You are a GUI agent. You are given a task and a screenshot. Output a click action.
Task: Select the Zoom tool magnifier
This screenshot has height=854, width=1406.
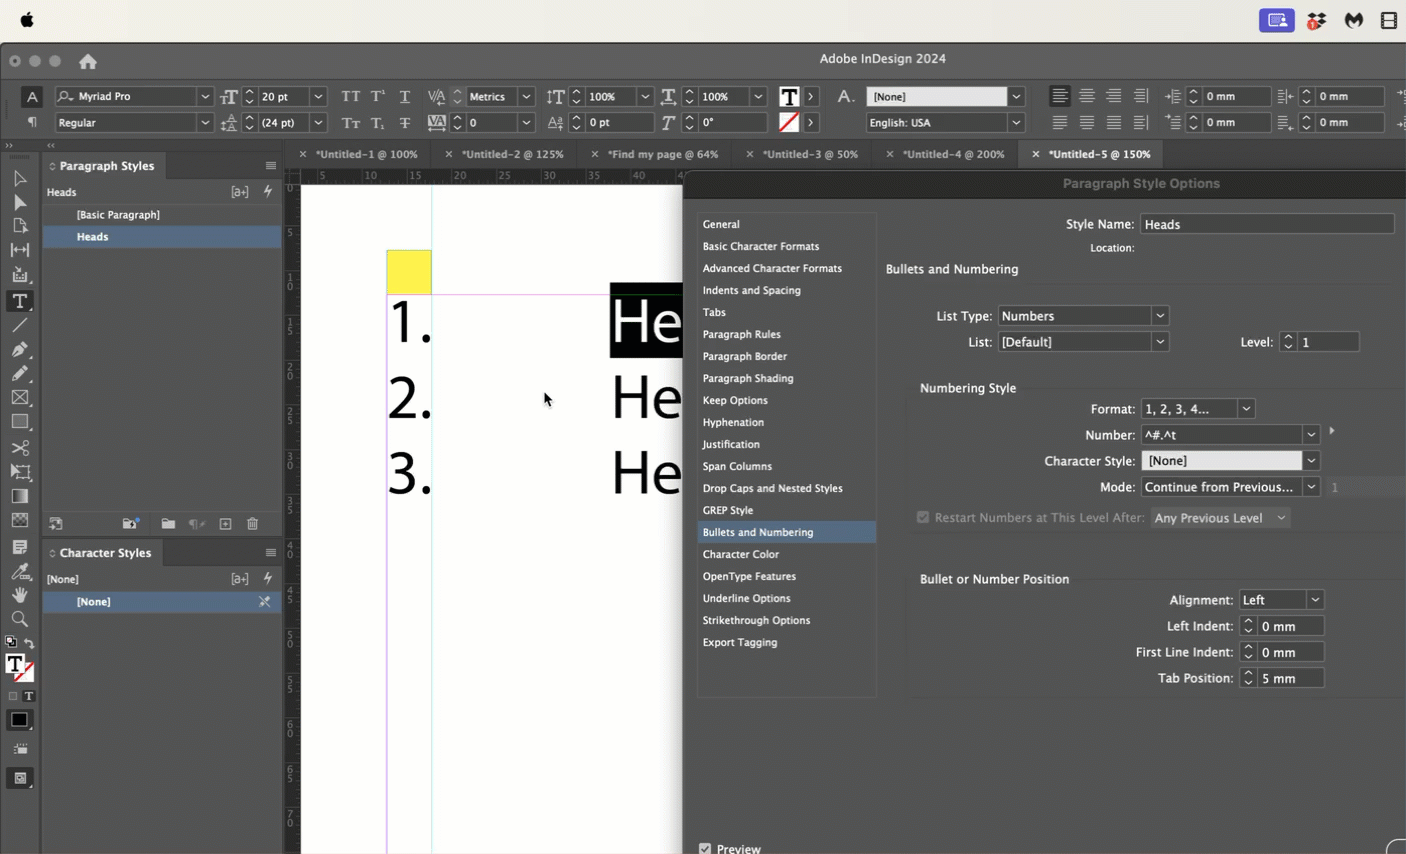point(19,619)
